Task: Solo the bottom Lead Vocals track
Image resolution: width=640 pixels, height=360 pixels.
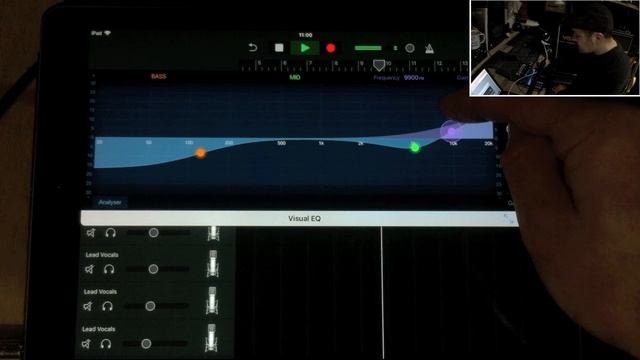Action: (x=106, y=344)
